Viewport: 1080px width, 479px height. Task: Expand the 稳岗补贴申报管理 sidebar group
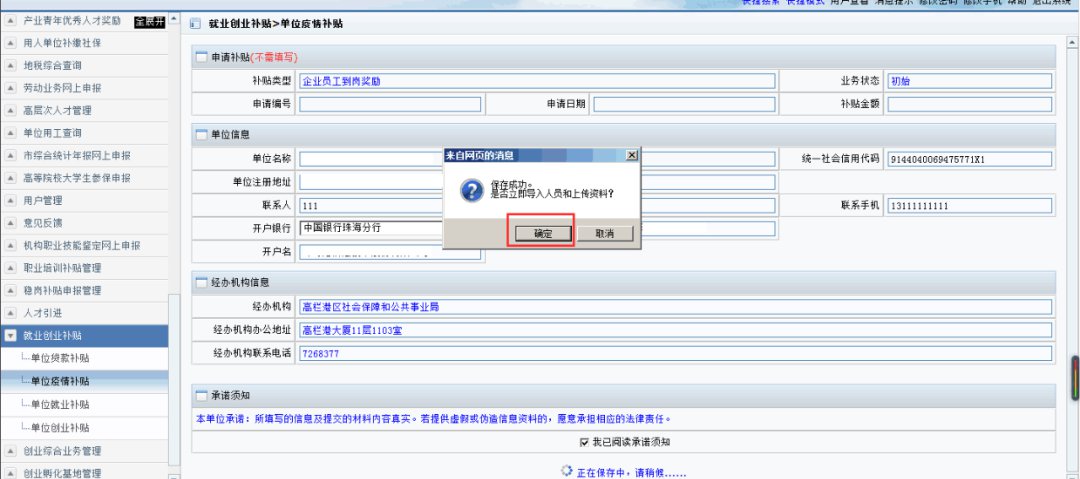point(11,290)
